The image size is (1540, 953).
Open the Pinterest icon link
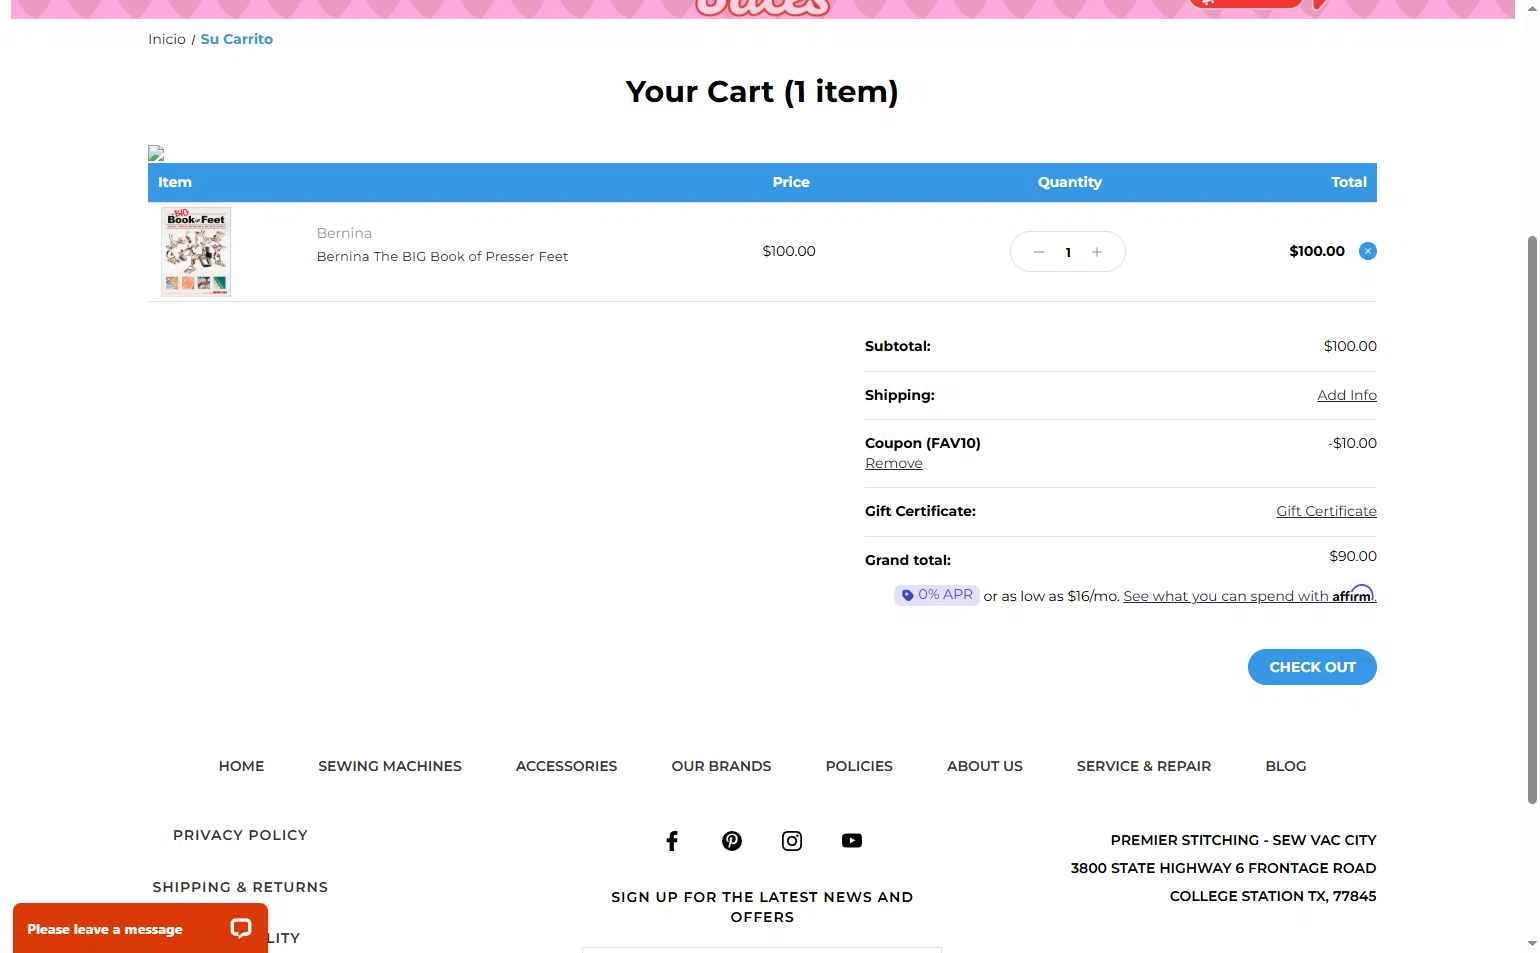732,841
